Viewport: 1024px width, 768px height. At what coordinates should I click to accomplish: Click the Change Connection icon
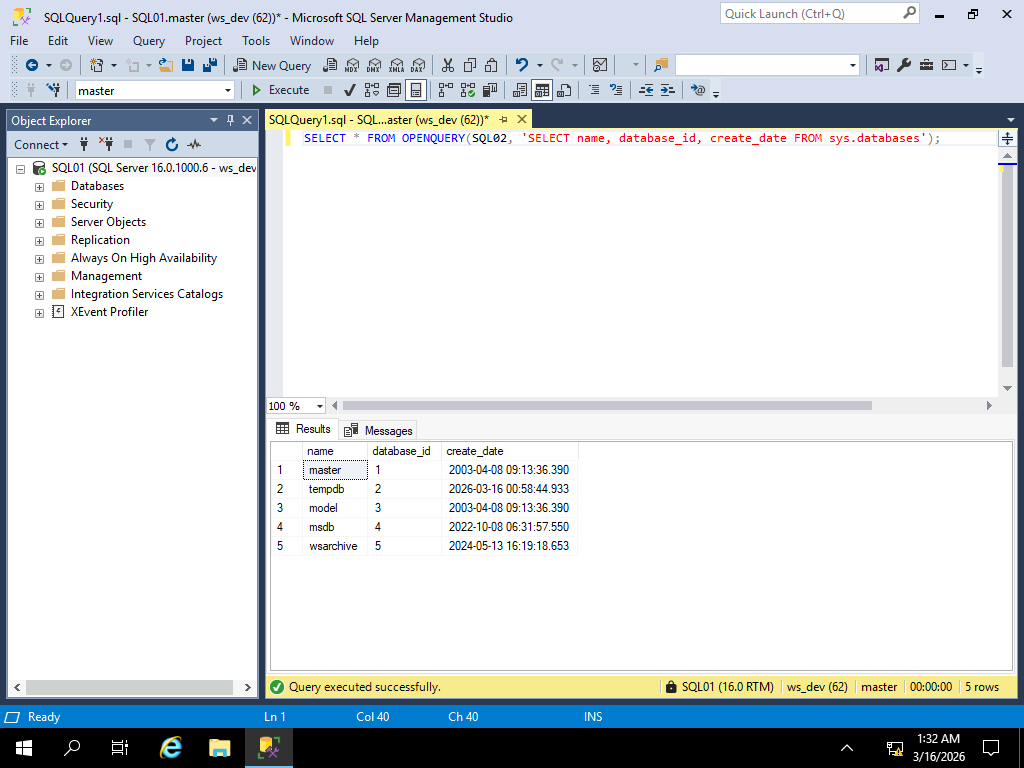(54, 90)
